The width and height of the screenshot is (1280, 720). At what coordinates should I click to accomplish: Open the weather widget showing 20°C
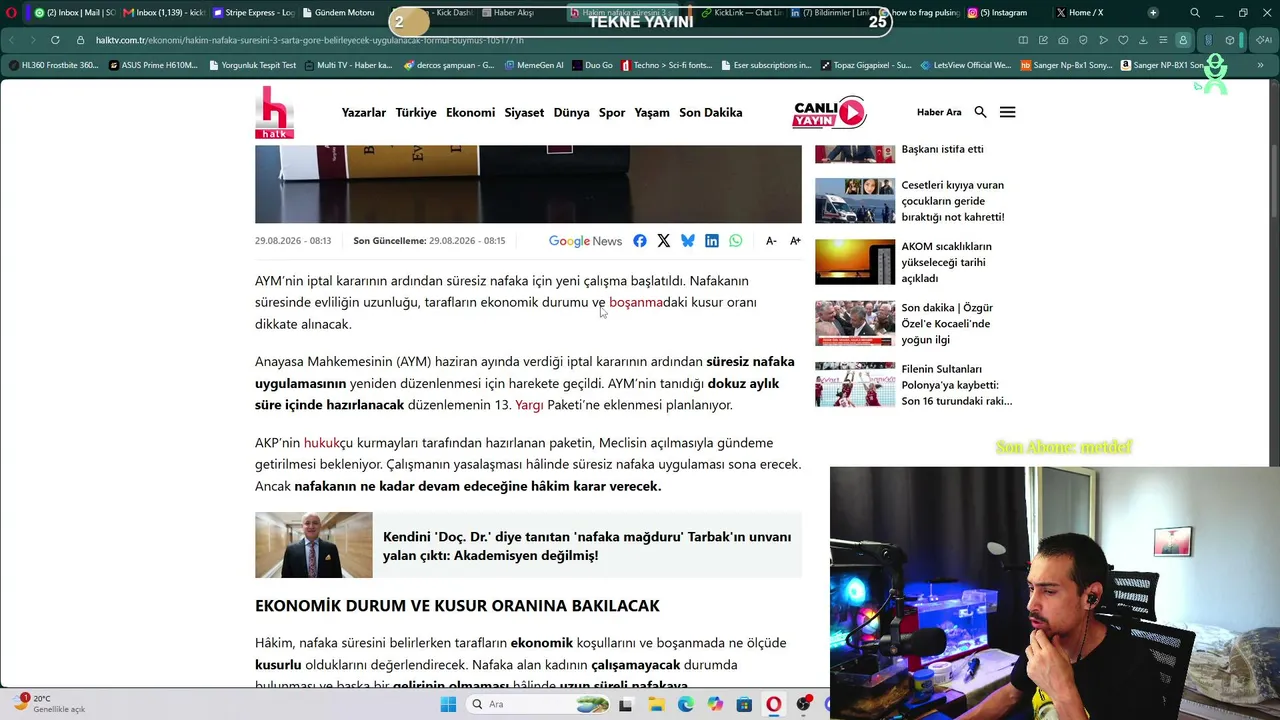[48, 703]
